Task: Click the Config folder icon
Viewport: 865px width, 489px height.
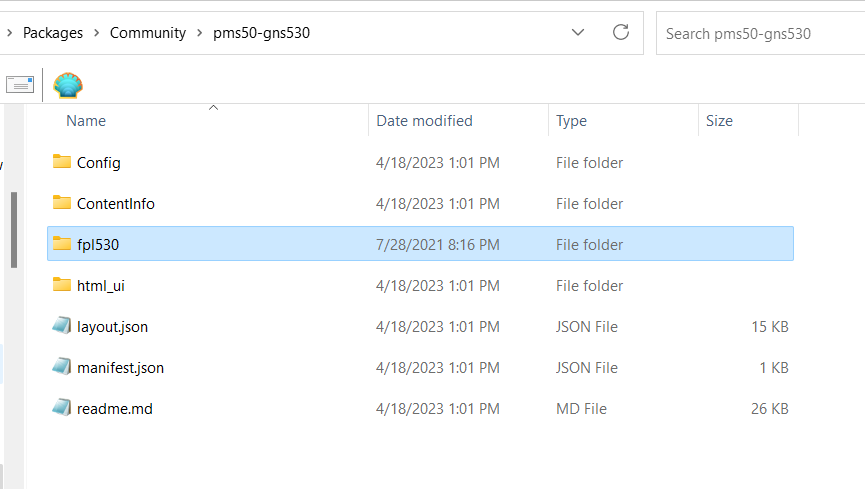Action: click(62, 162)
